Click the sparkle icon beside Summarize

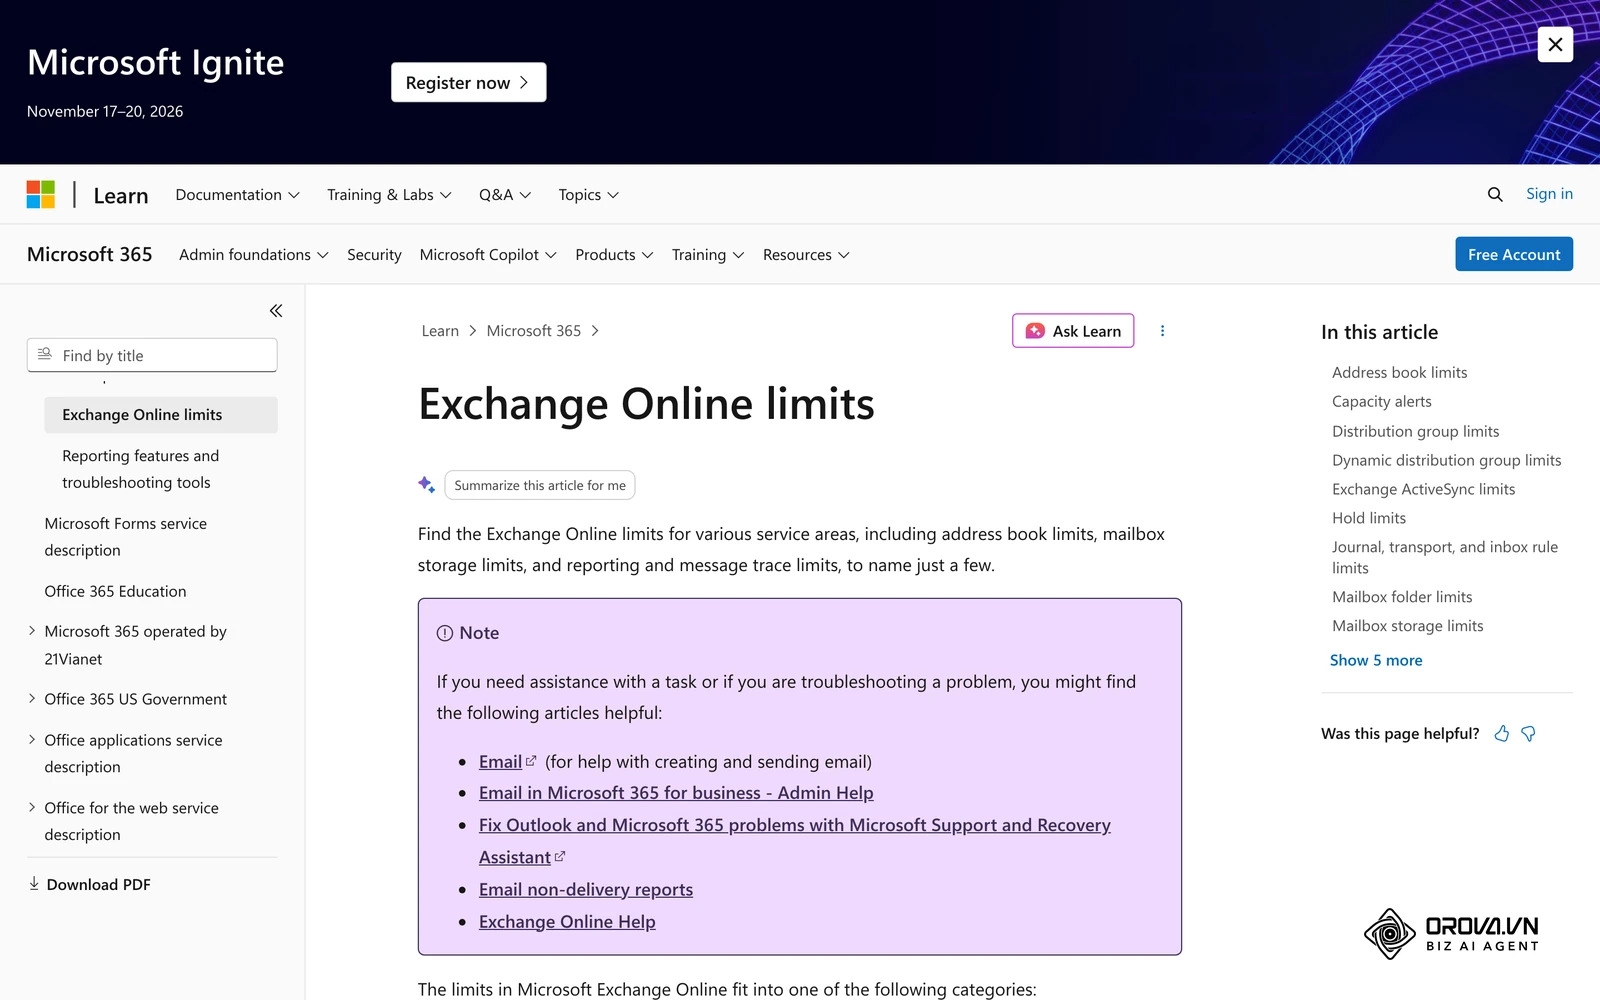(x=426, y=485)
